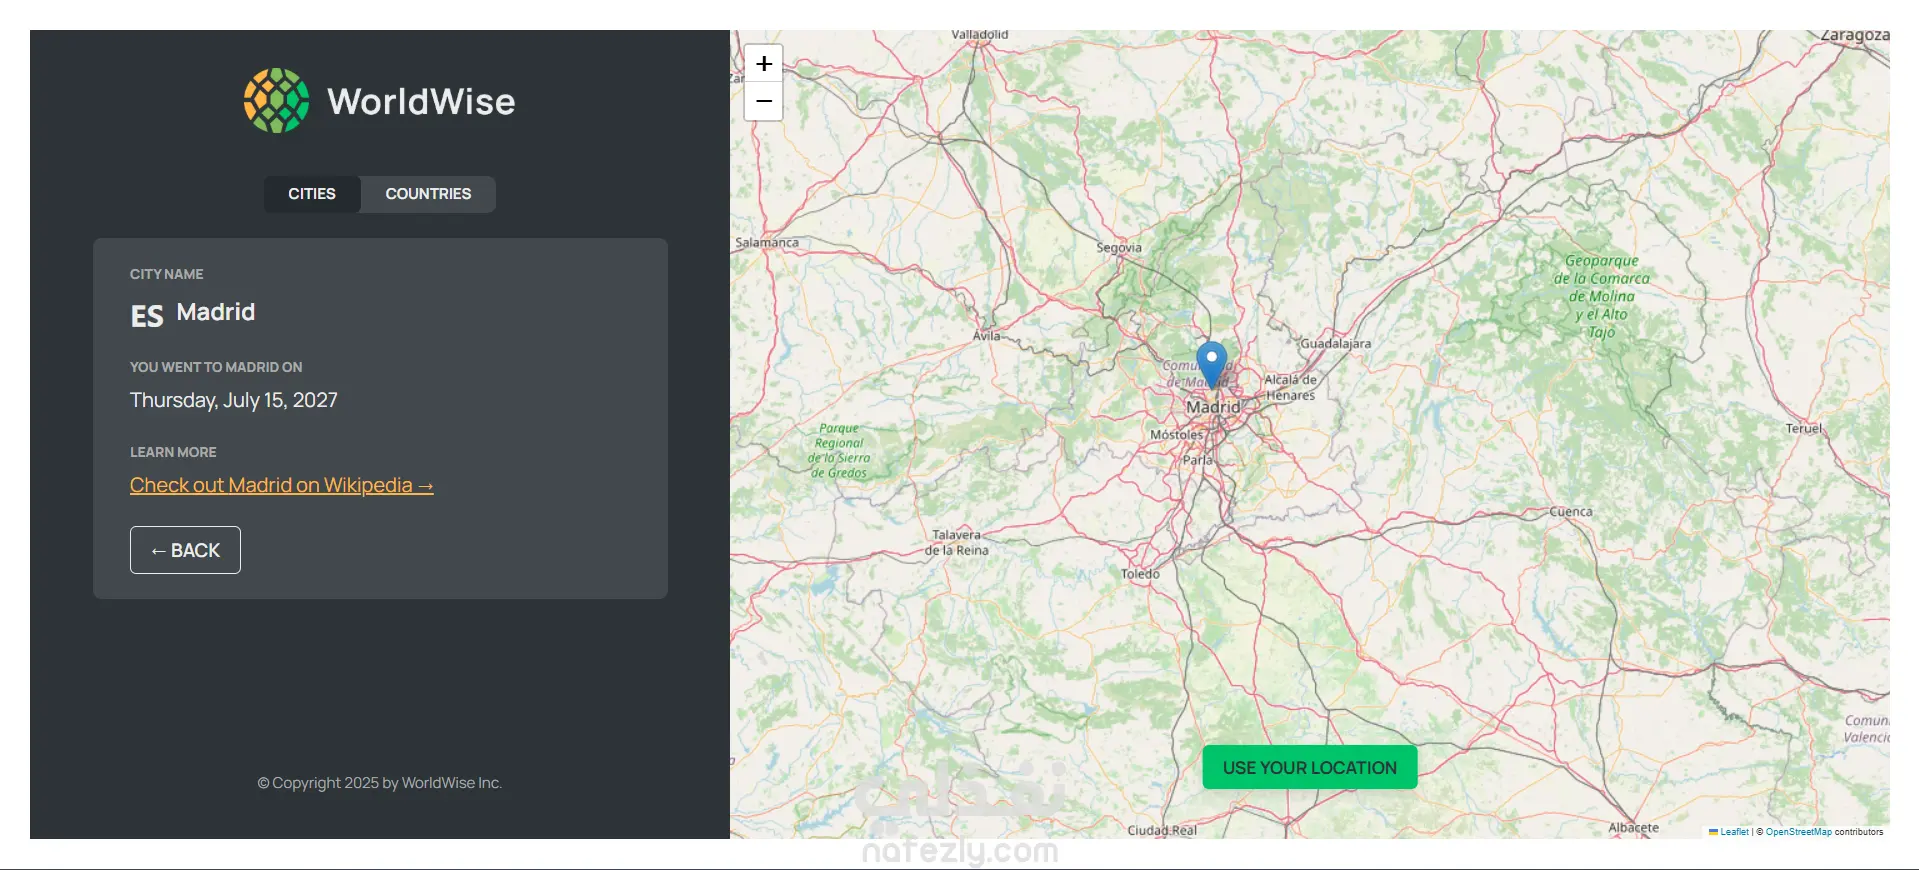Zoom out on the map
1919x870 pixels.
(x=764, y=101)
